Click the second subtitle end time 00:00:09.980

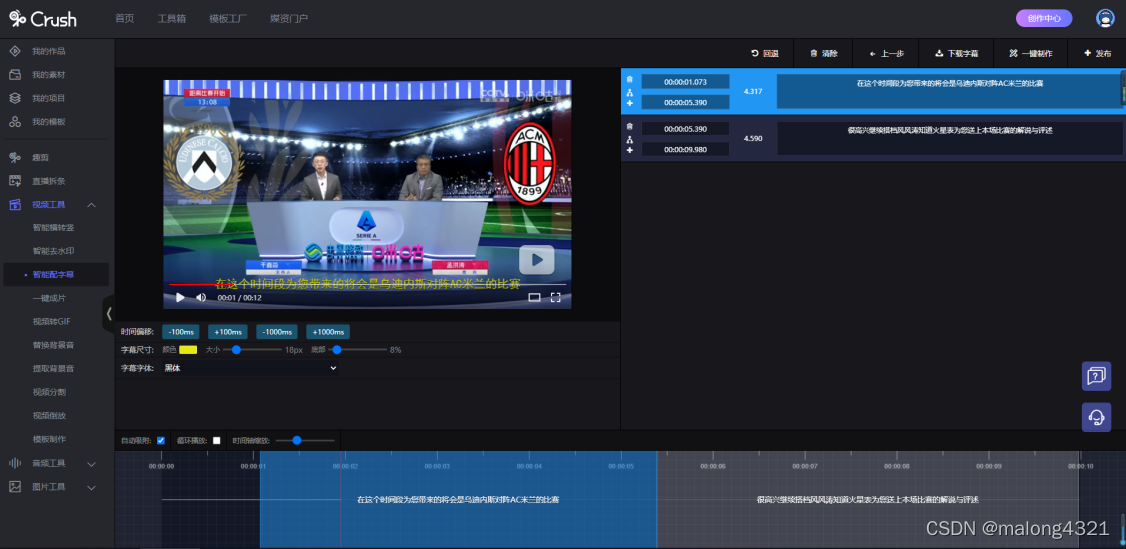[x=685, y=149]
